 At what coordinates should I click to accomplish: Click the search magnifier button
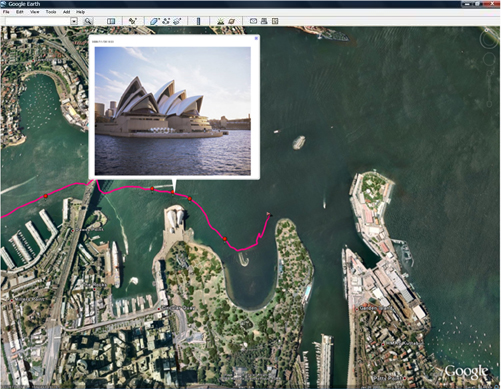[x=88, y=21]
